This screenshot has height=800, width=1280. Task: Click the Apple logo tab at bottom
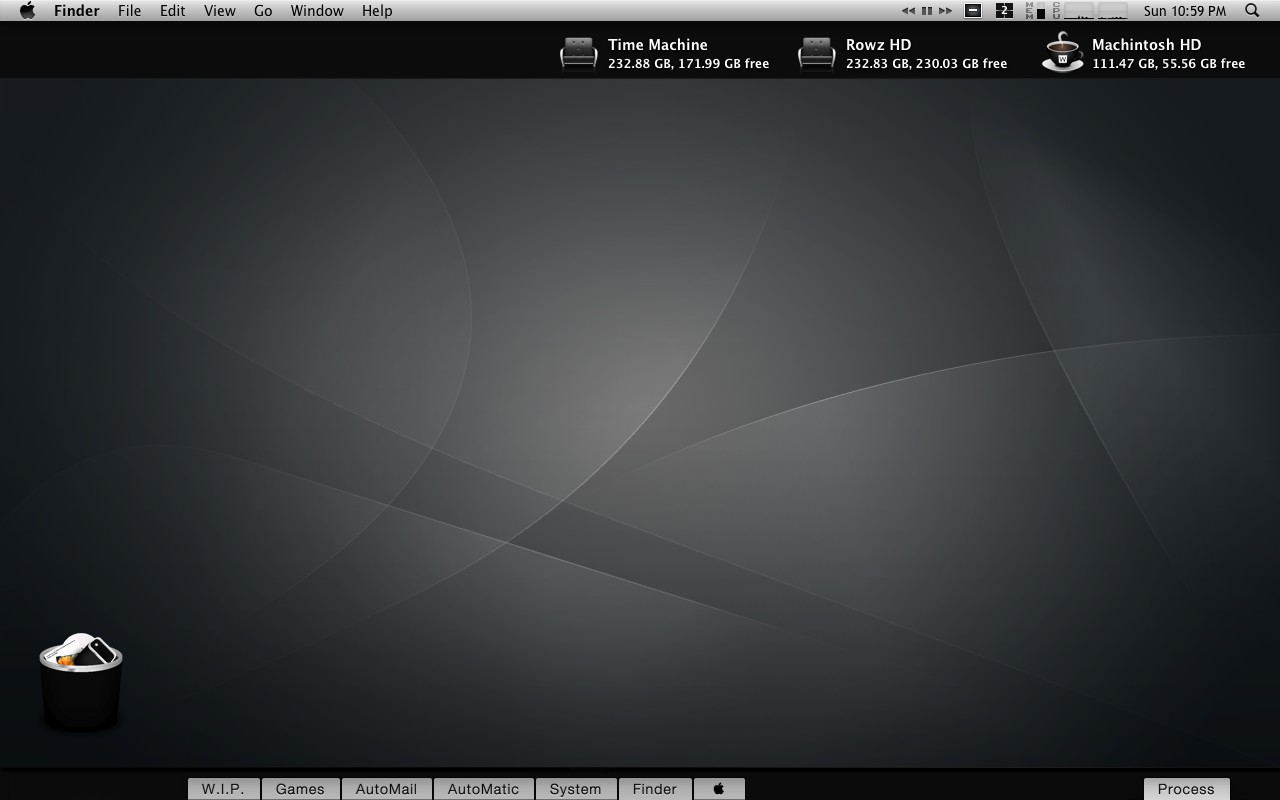[719, 789]
